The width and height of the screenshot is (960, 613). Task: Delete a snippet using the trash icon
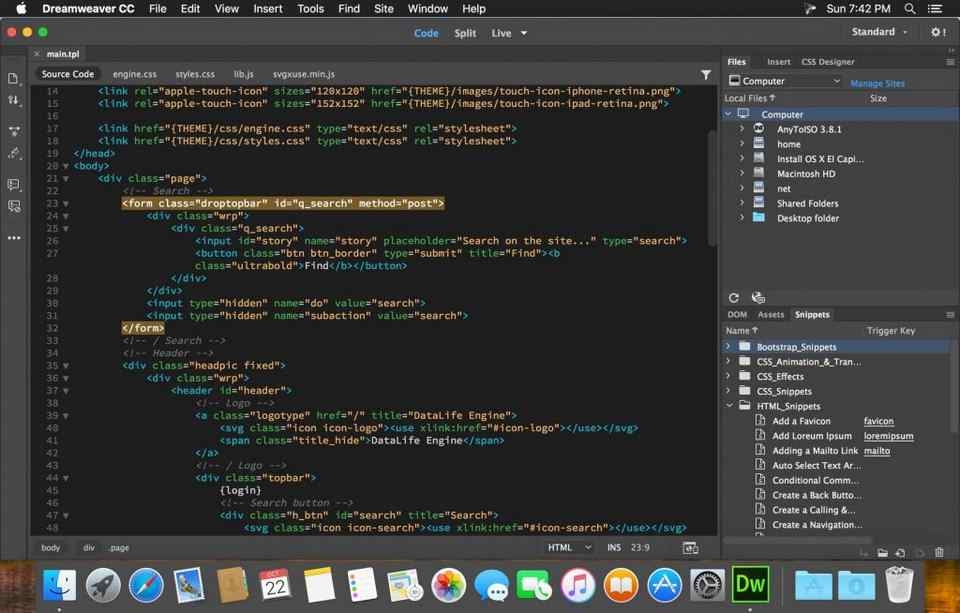(x=938, y=552)
